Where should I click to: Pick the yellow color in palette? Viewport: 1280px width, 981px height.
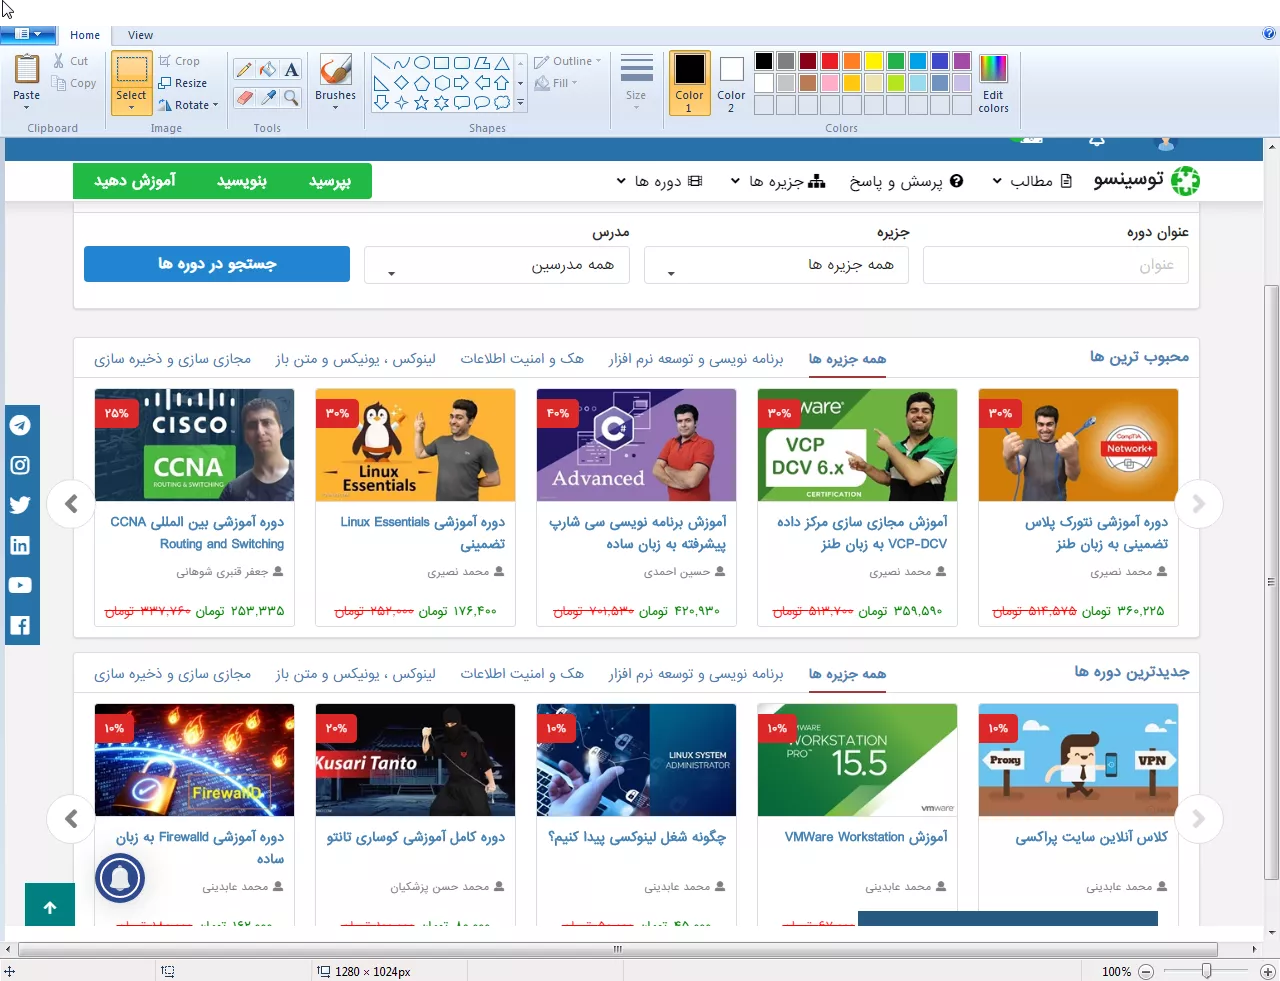874,61
